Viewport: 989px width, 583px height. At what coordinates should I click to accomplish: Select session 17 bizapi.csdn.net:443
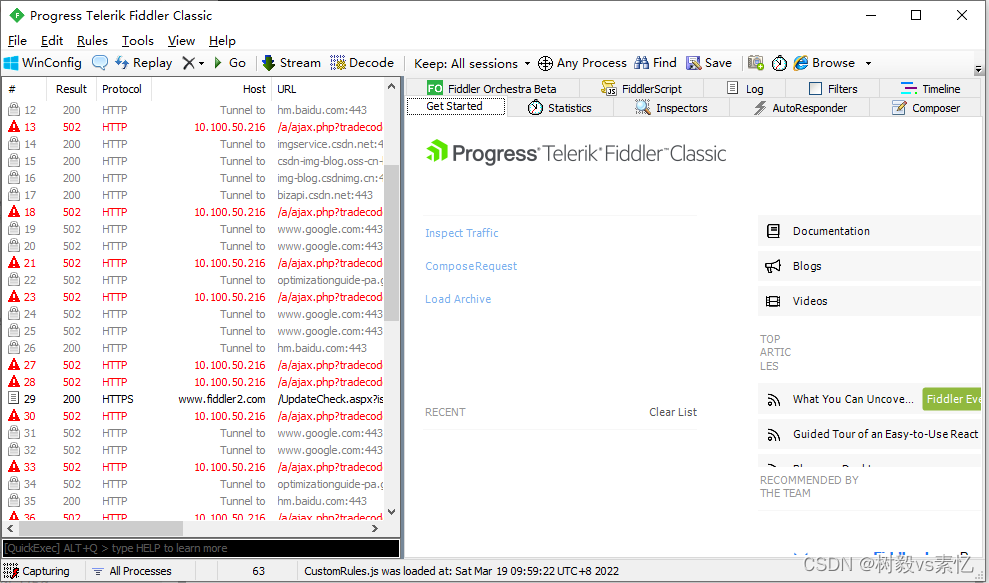195,195
